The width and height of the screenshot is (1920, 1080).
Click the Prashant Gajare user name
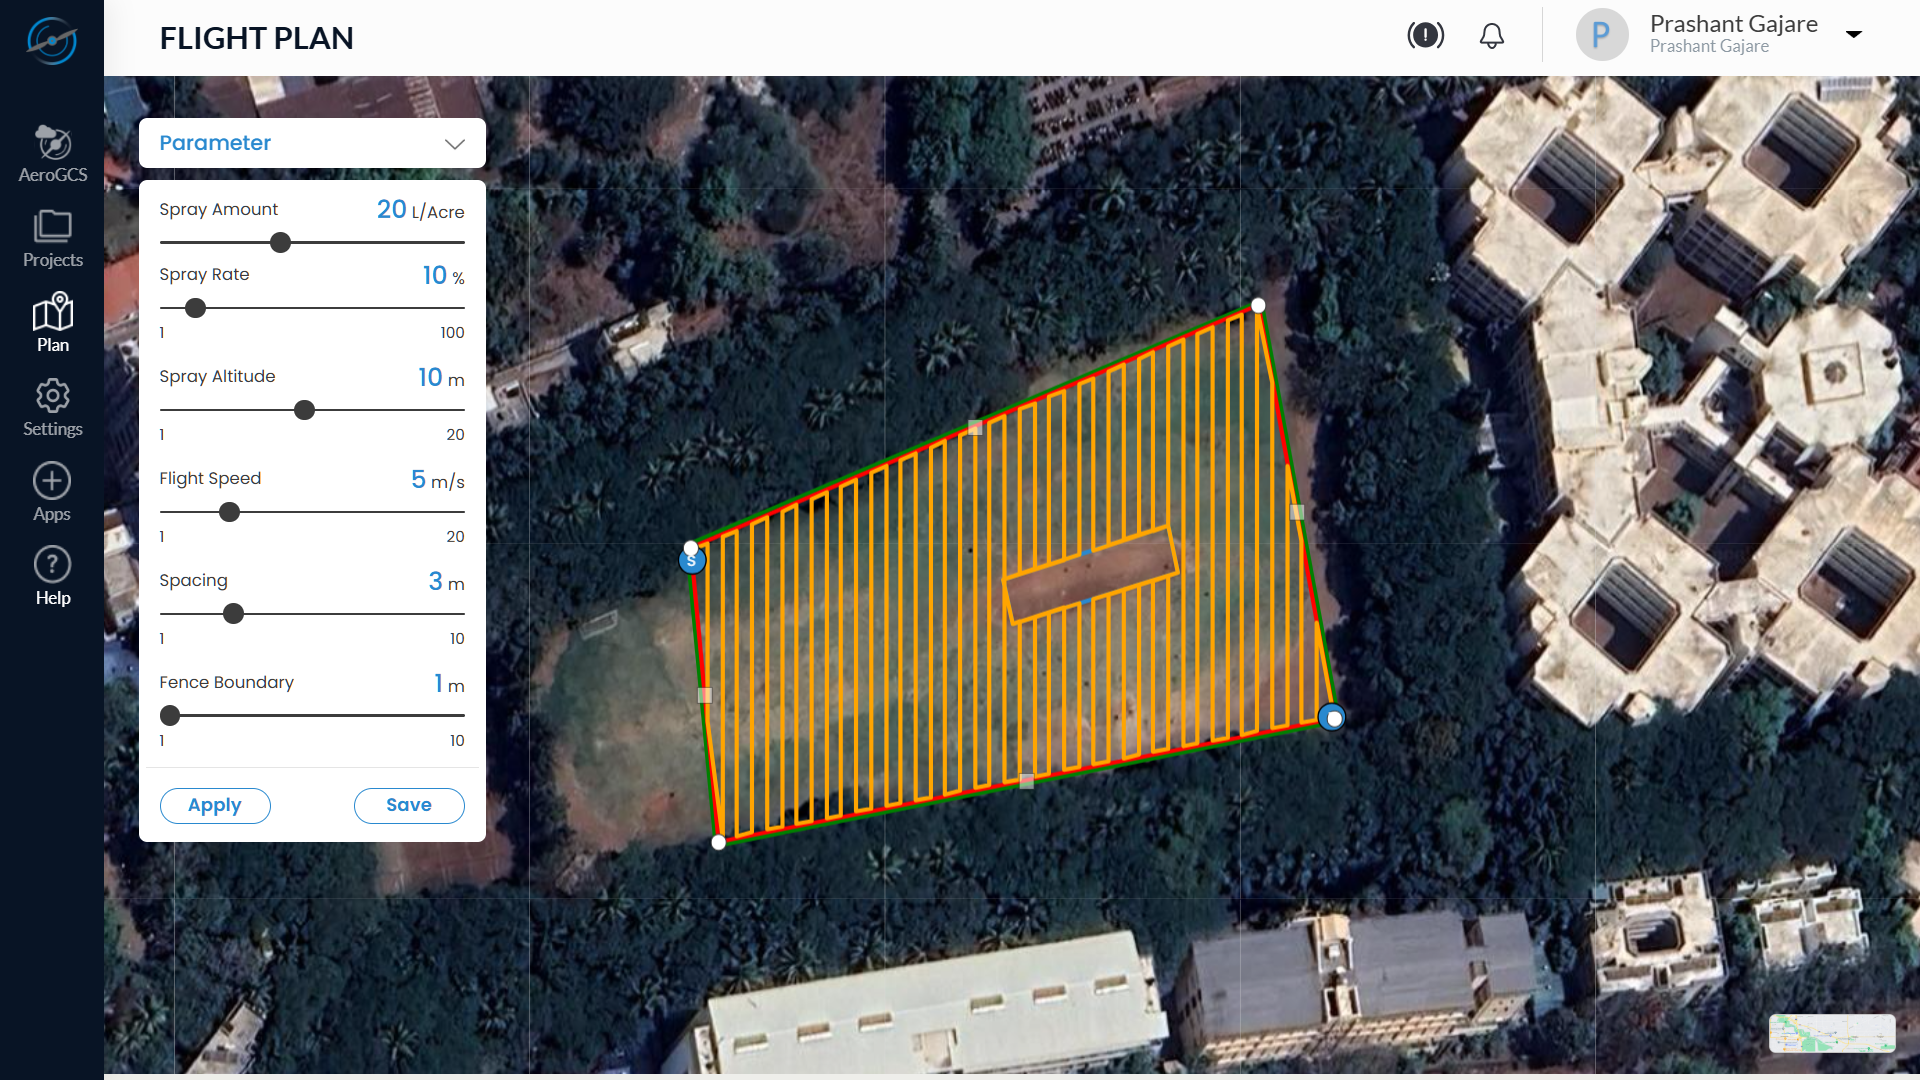point(1733,24)
